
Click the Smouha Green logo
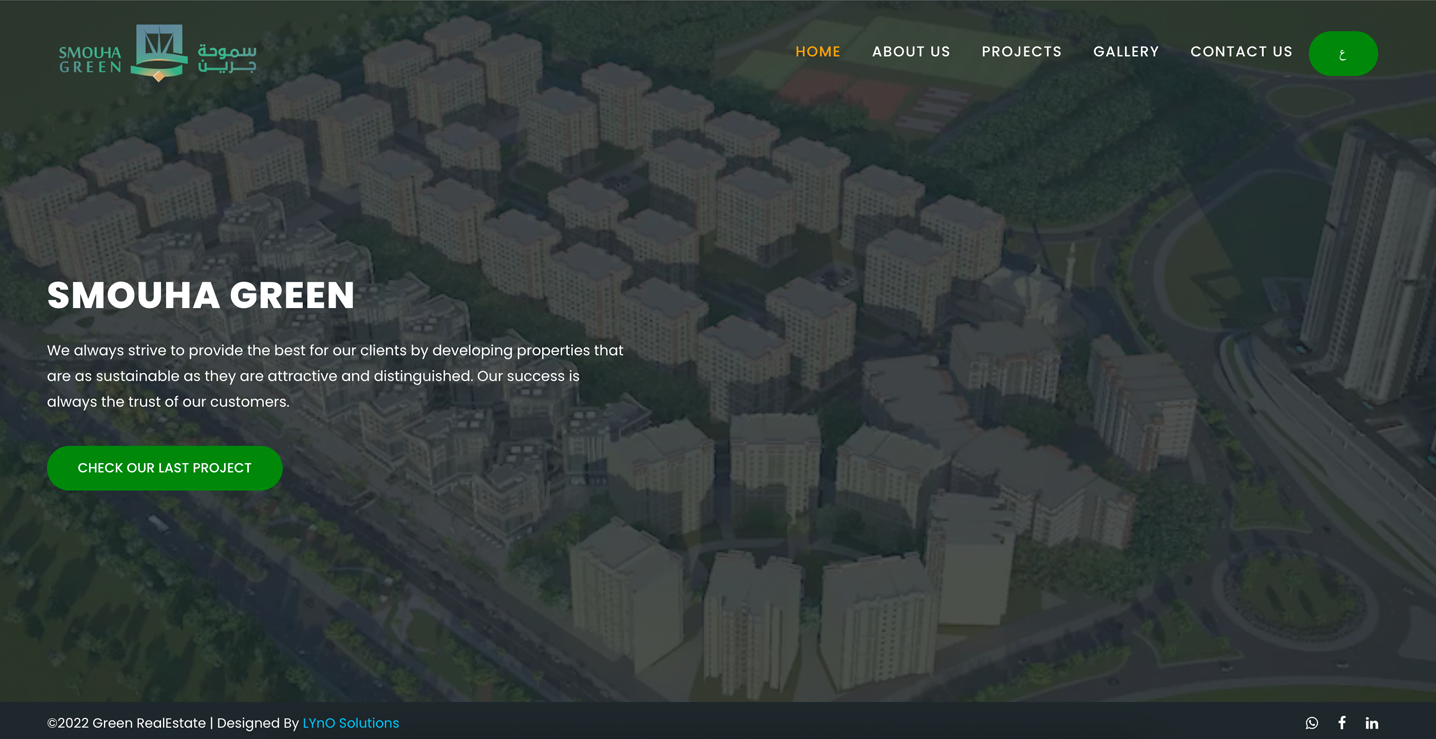pos(157,52)
